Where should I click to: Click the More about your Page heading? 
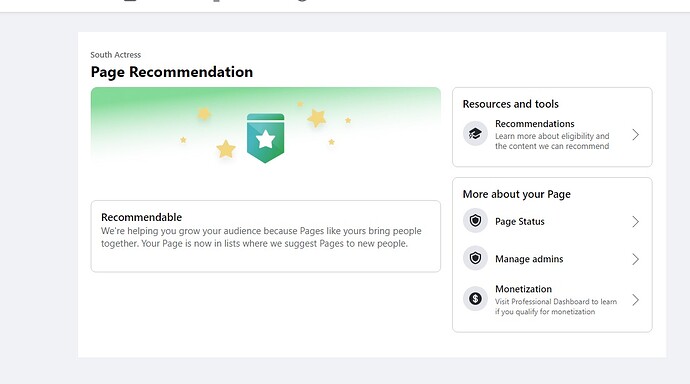click(x=517, y=194)
